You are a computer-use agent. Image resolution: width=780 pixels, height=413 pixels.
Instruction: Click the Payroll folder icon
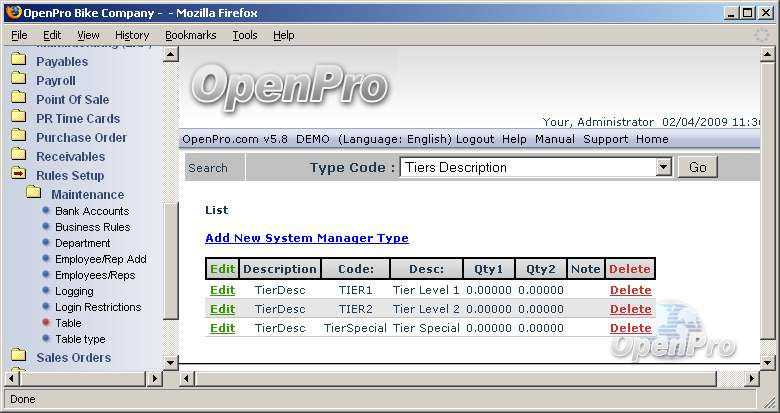tap(18, 80)
